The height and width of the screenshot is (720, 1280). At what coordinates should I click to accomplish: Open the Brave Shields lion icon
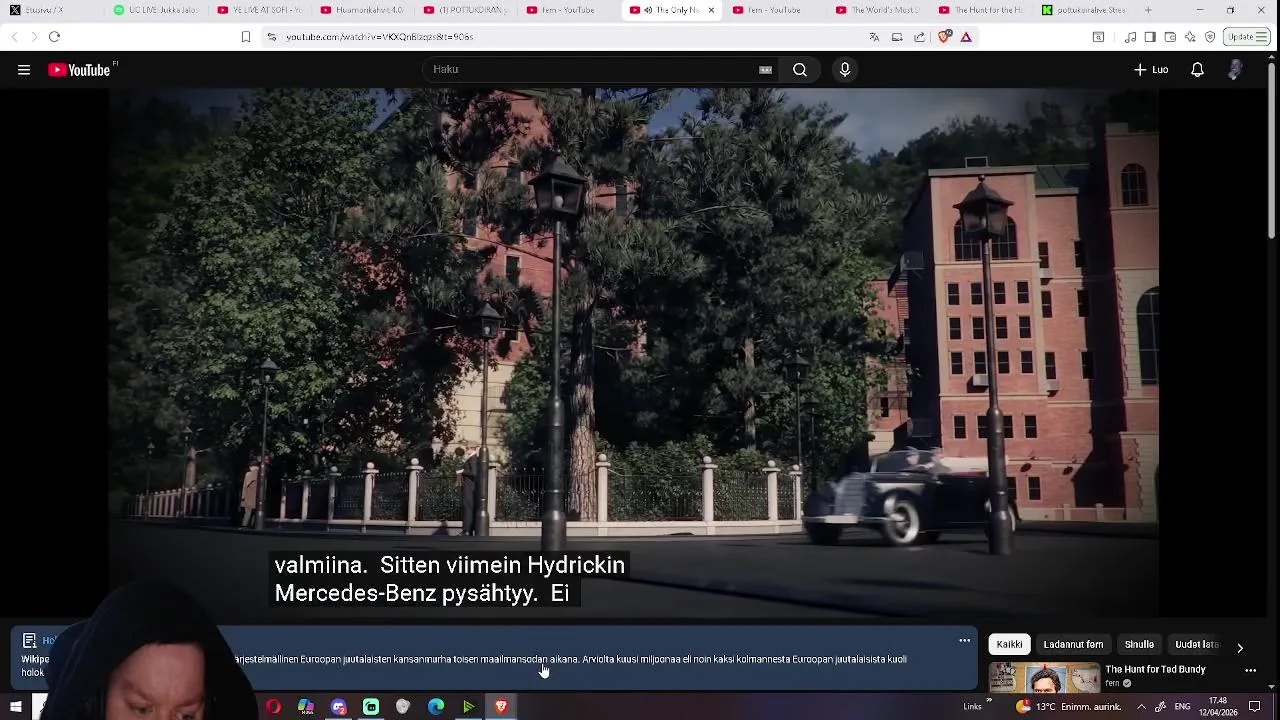click(944, 37)
